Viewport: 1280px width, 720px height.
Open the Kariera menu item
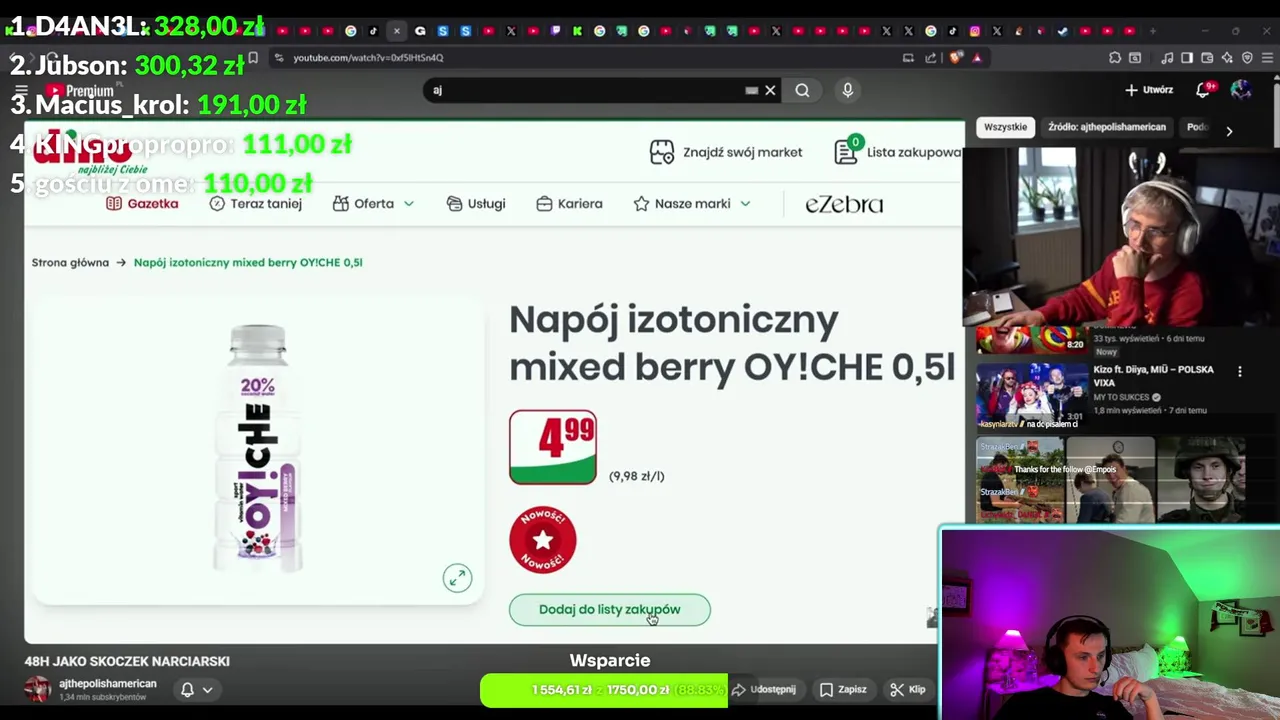pos(569,203)
